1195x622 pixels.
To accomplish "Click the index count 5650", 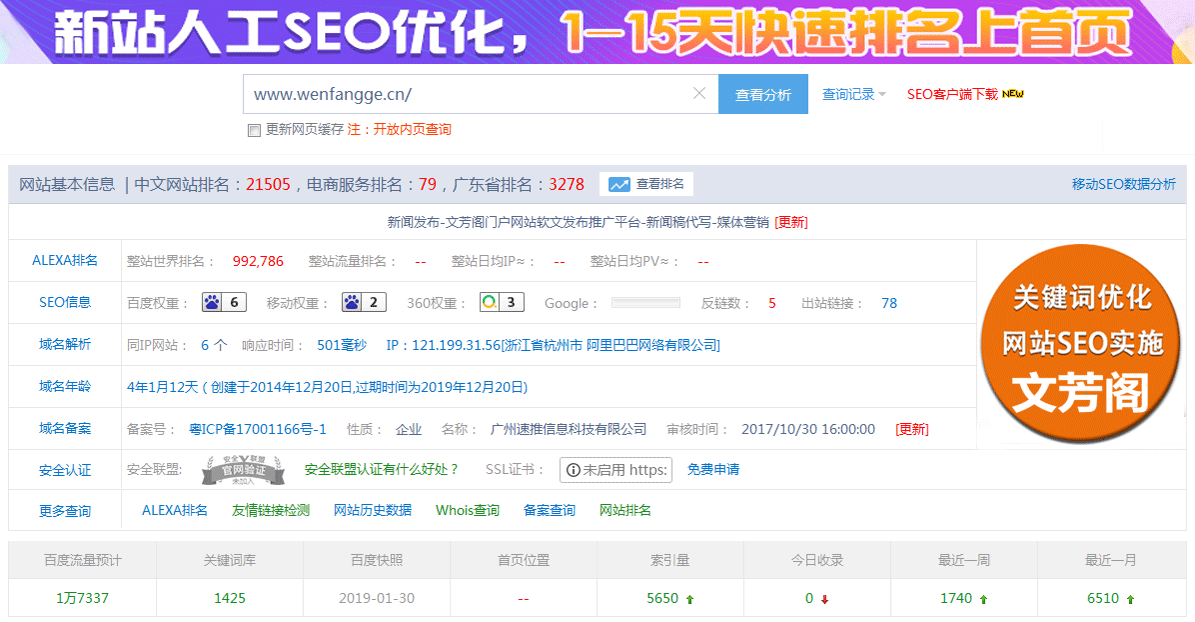I will point(662,598).
